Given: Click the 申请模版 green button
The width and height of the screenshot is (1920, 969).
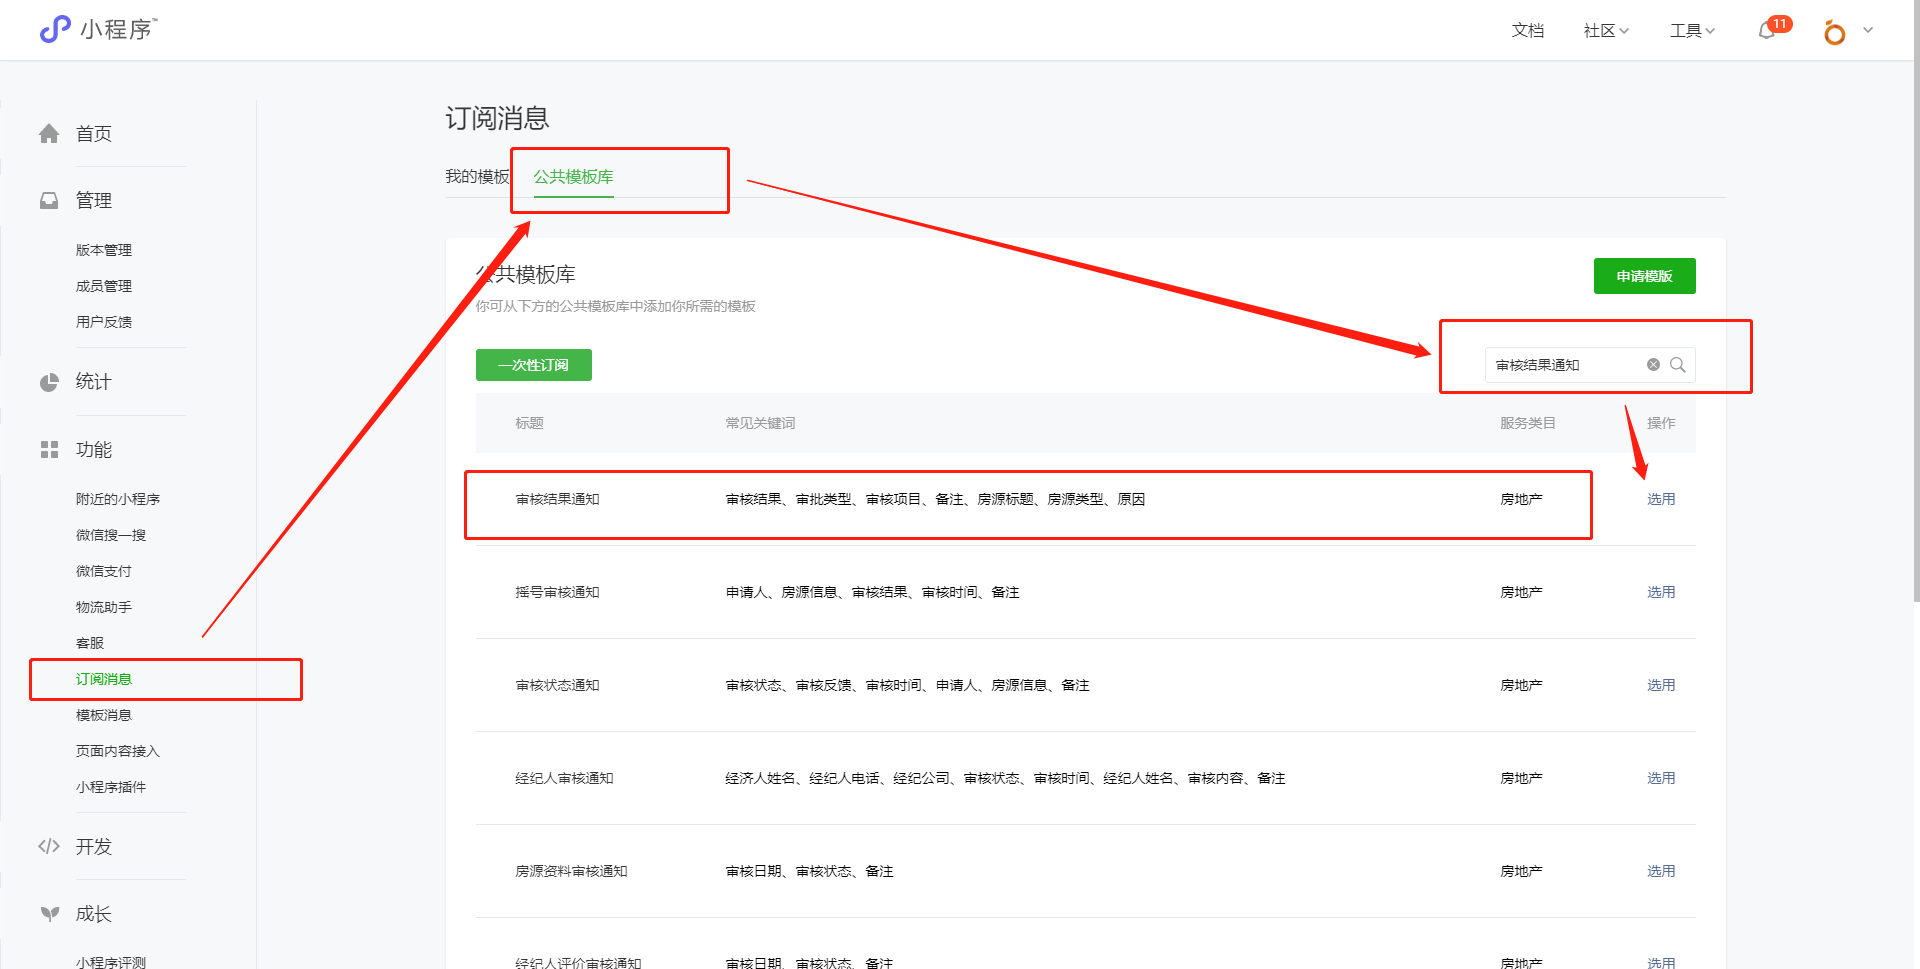Looking at the screenshot, I should (1644, 276).
